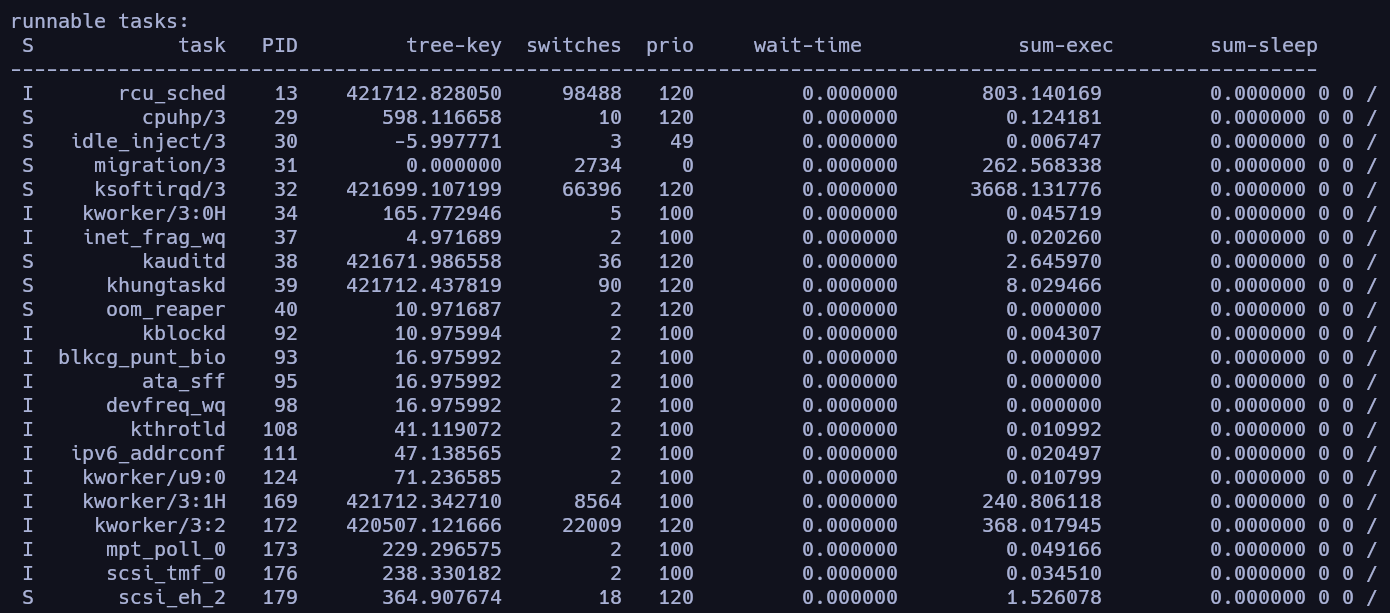1390x613 pixels.
Task: Select the mpt_poll_0 task name
Action: (x=166, y=549)
